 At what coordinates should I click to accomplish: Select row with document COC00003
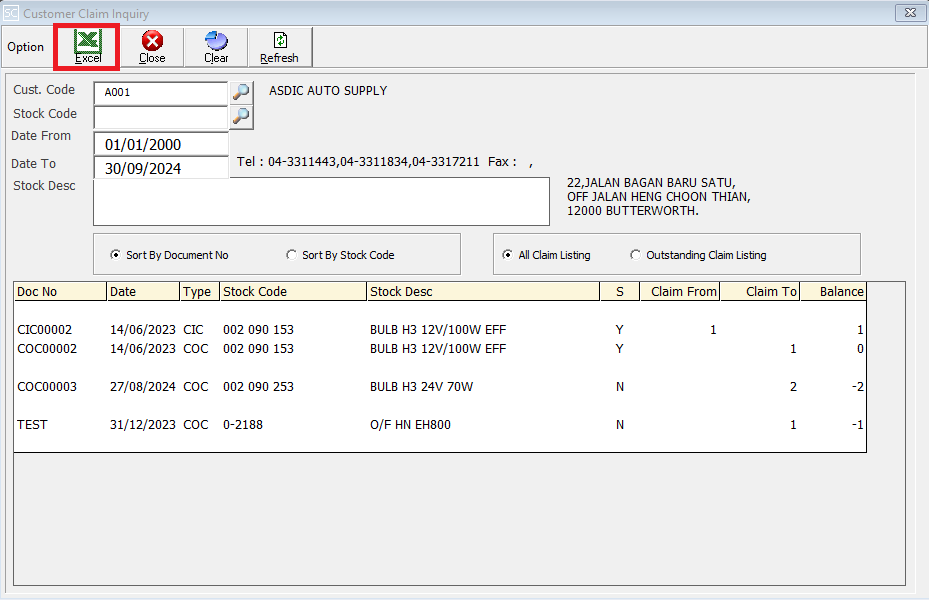(x=440, y=387)
